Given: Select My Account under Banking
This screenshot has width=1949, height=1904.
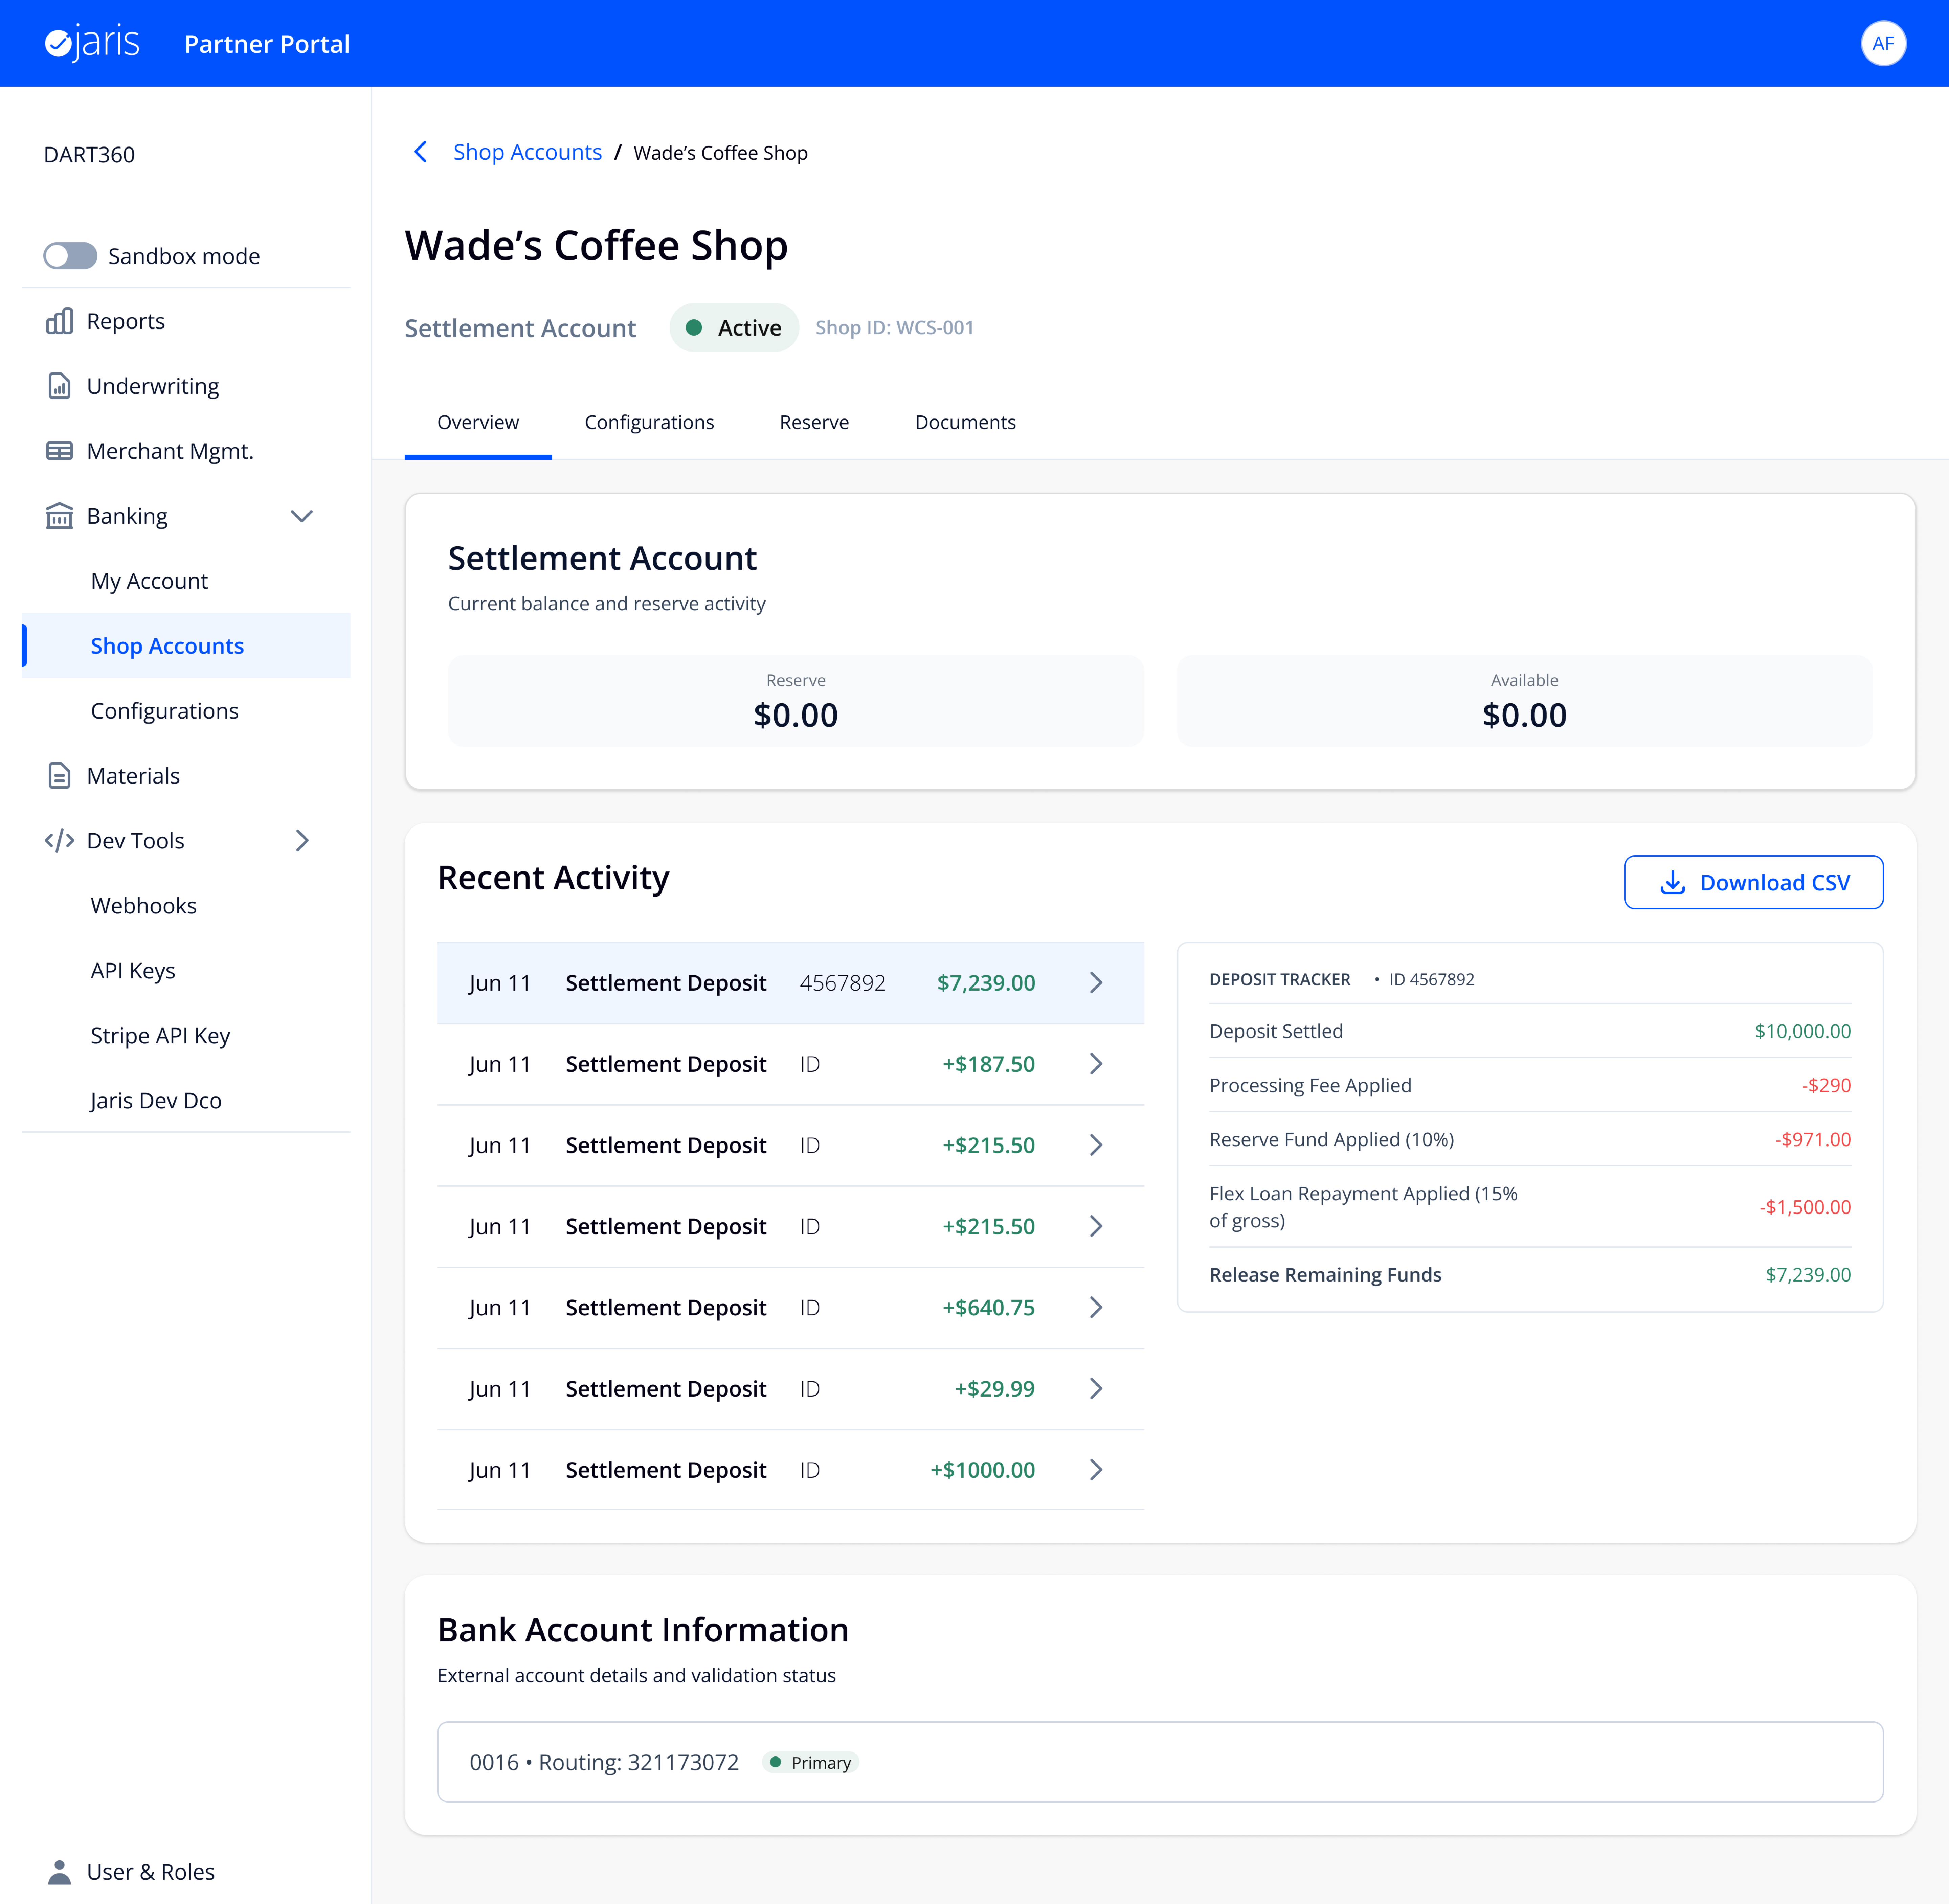Looking at the screenshot, I should (186, 581).
